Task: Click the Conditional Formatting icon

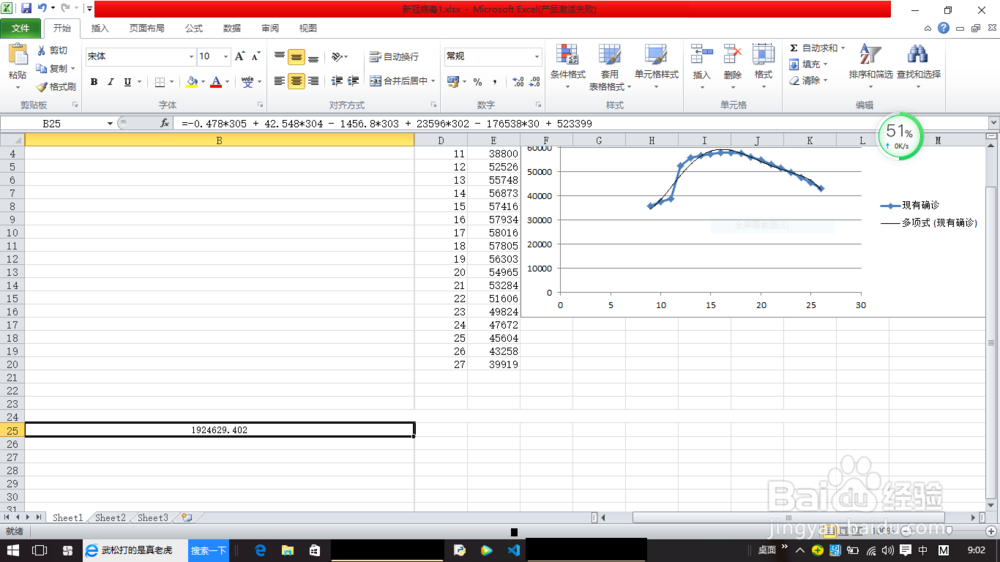Action: (567, 55)
